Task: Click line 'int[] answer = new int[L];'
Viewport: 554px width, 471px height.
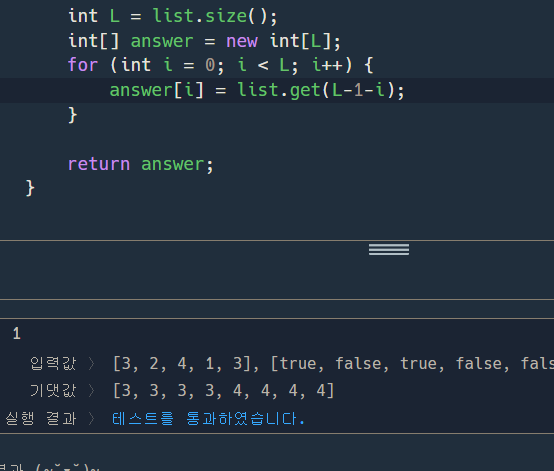Action: click(x=204, y=41)
